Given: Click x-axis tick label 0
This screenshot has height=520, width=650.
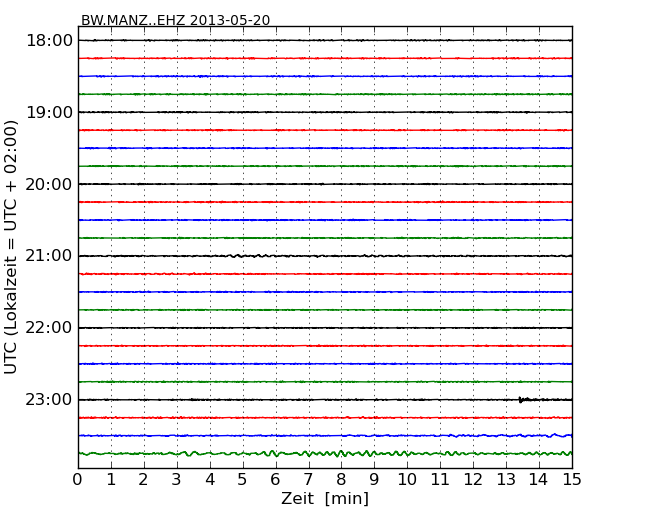Looking at the screenshot, I should coord(78,480).
